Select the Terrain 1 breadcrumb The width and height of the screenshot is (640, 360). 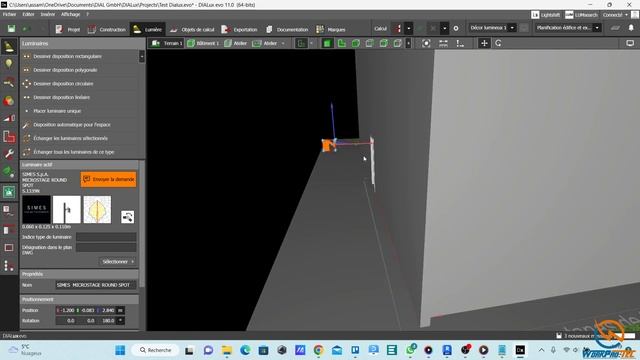(167, 43)
